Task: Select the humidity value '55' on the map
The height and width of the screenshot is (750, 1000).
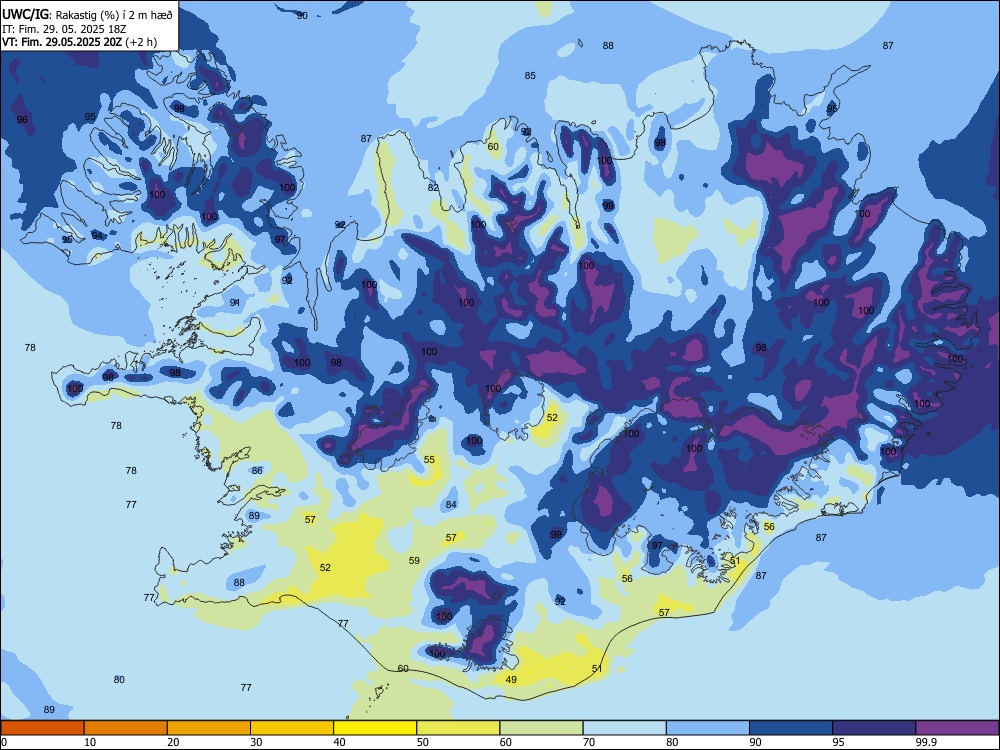Action: pyautogui.click(x=429, y=460)
